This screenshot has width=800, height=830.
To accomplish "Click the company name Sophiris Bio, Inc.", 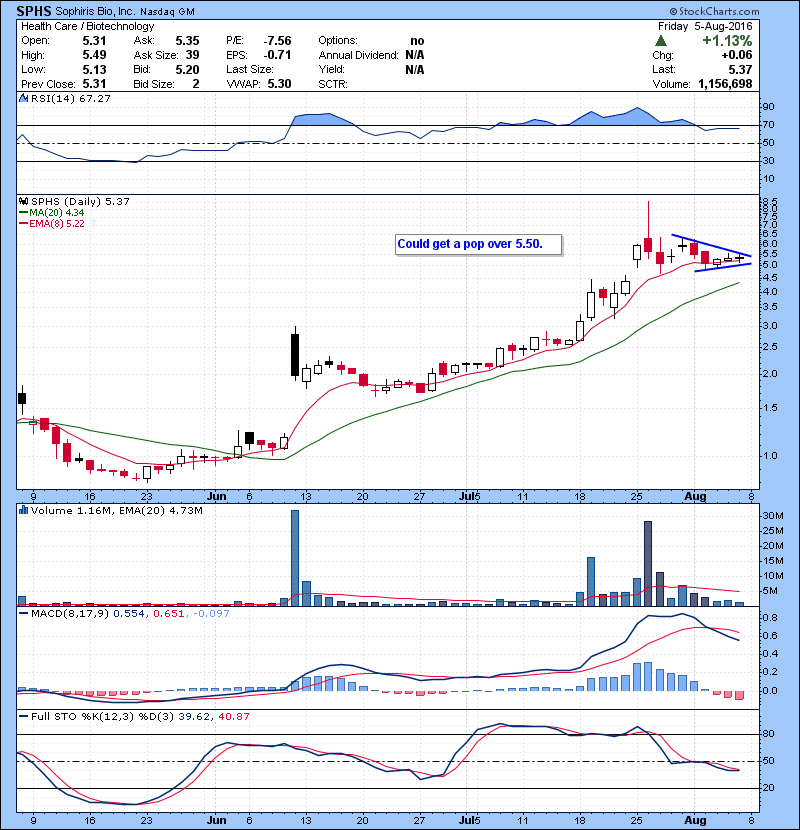I will (x=95, y=11).
